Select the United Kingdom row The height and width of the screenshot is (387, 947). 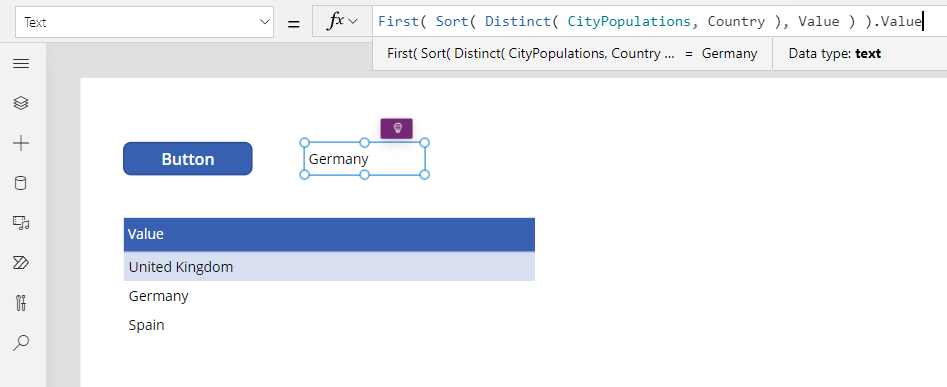pos(329,267)
